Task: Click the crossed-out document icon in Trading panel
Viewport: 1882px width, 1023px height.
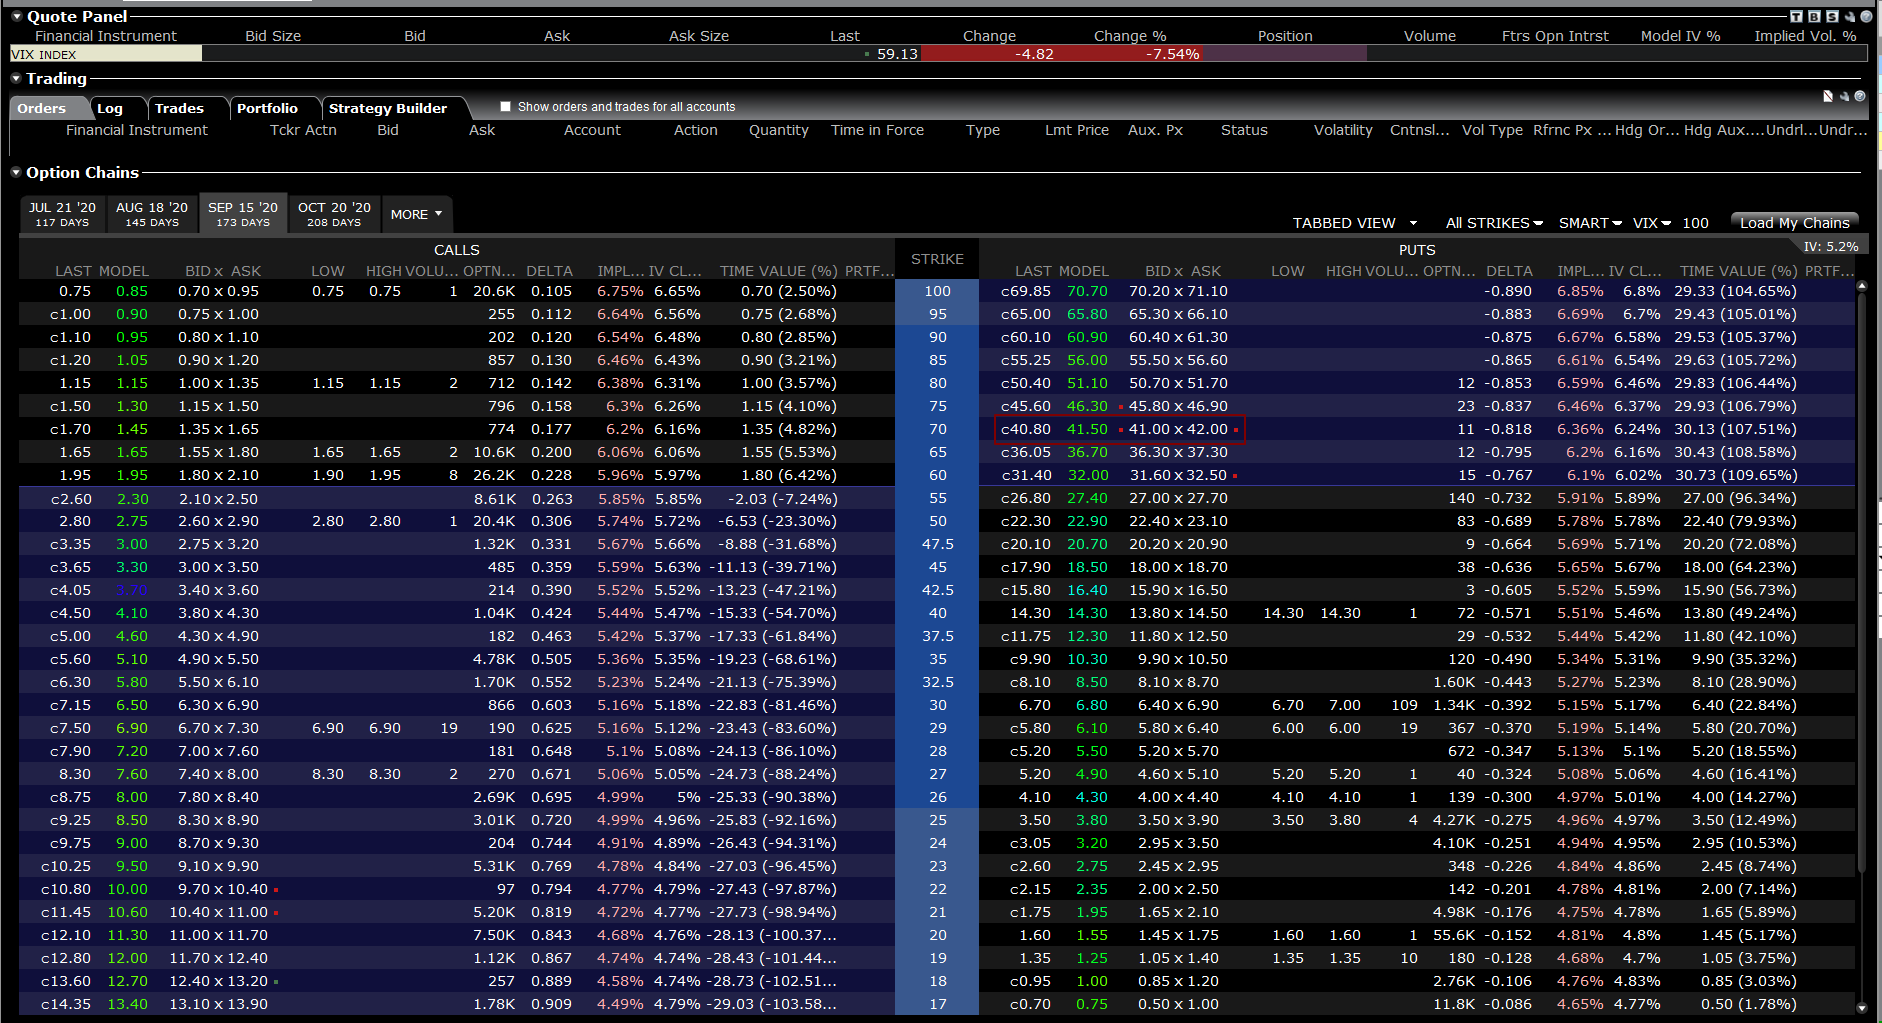Action: click(x=1827, y=96)
